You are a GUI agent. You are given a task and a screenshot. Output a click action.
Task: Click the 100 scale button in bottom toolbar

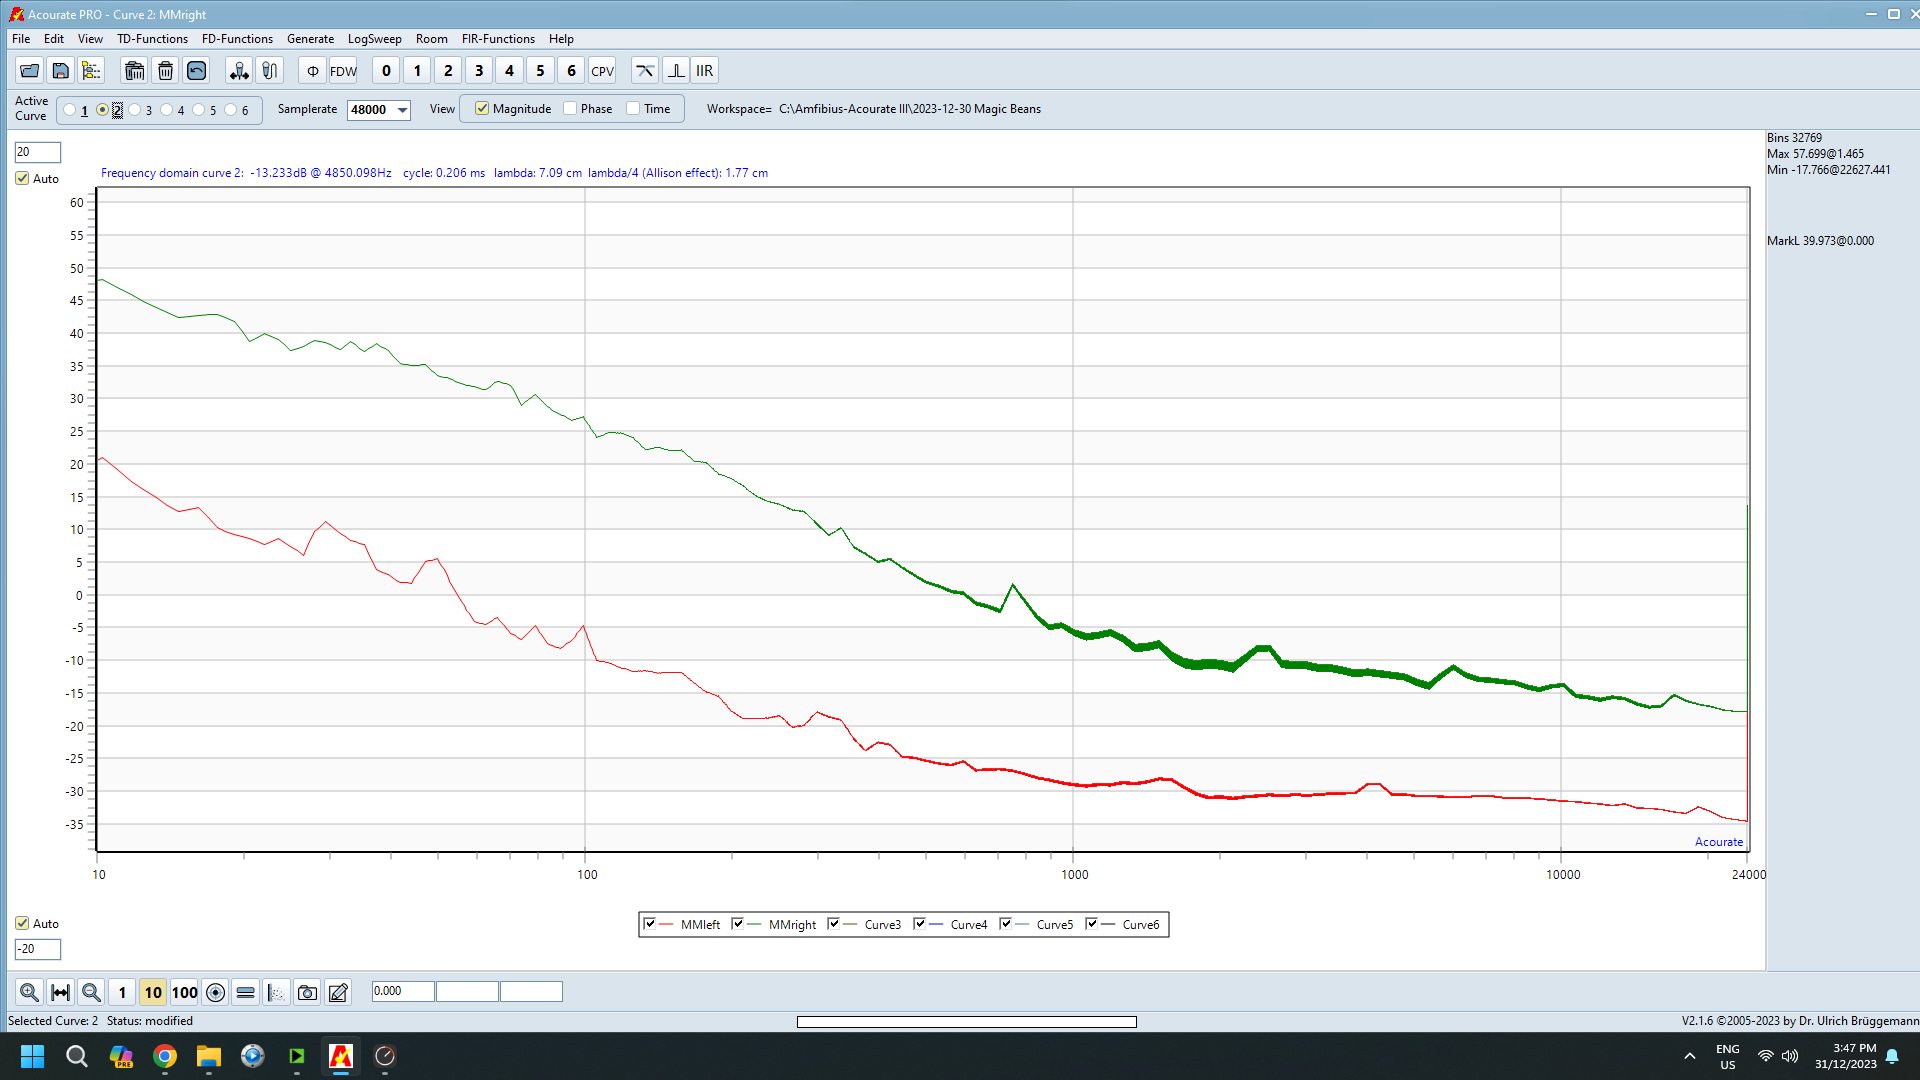(x=184, y=992)
